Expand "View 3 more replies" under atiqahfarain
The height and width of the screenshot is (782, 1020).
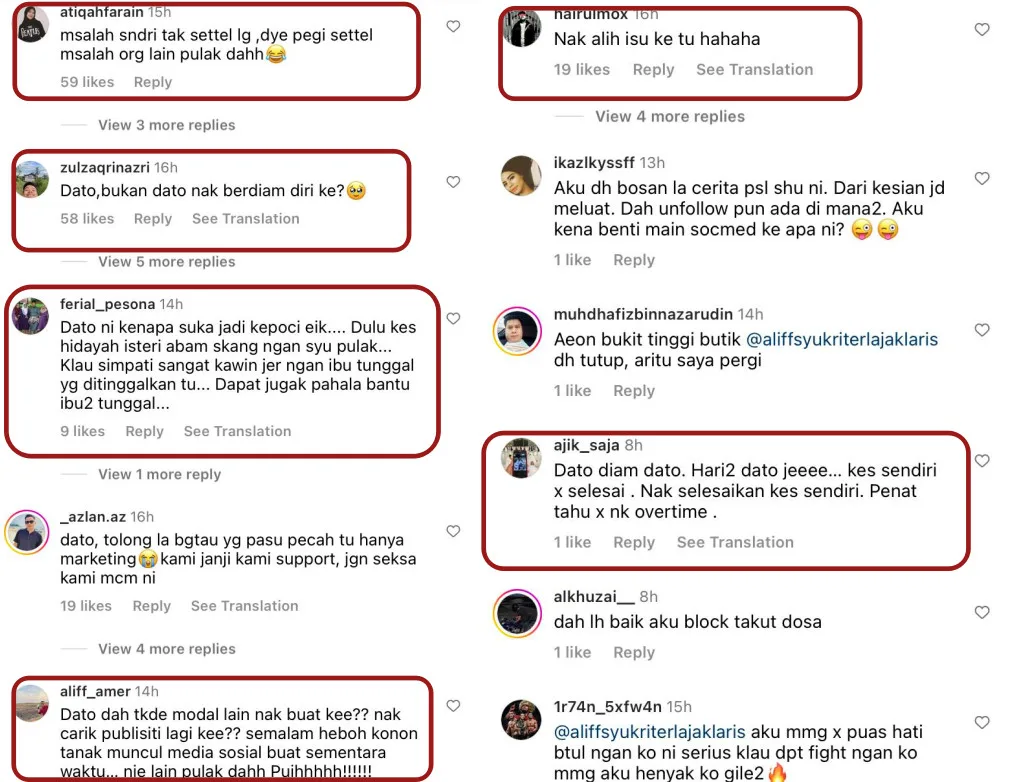tap(166, 125)
